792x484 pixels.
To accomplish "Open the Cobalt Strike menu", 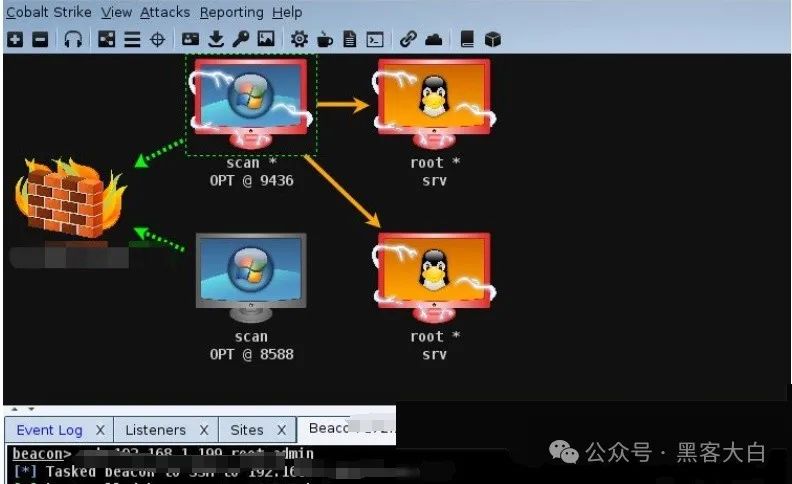I will [49, 12].
